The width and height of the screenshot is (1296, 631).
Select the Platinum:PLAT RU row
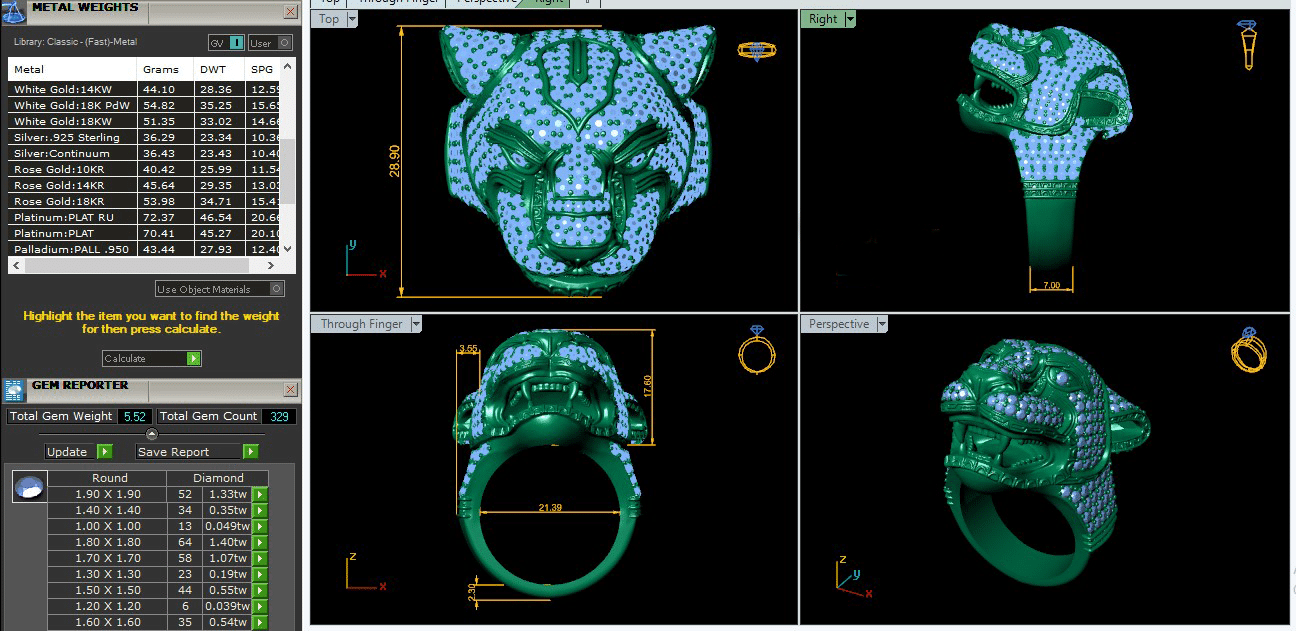tap(144, 217)
